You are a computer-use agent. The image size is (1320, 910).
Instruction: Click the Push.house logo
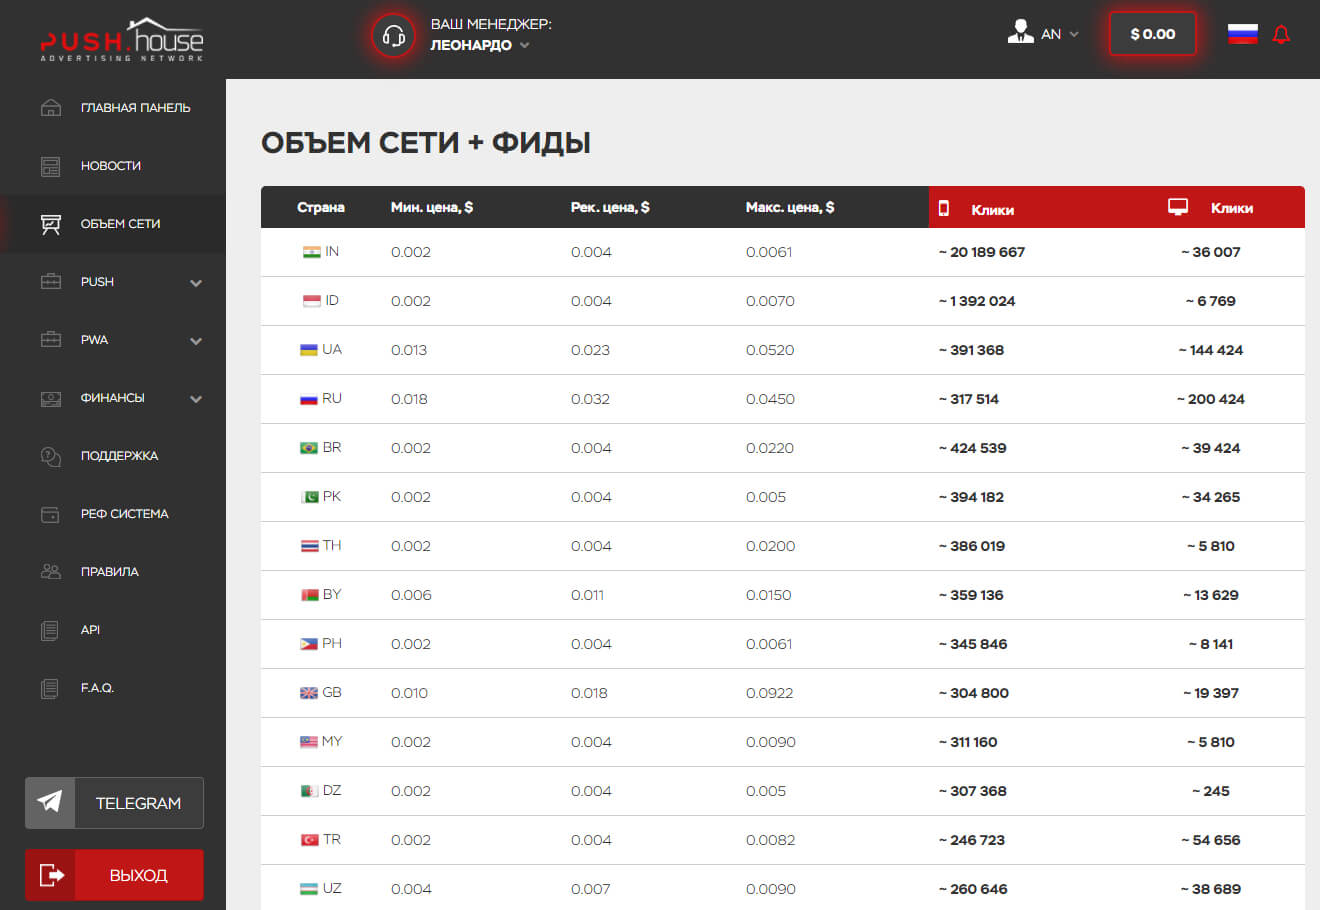click(x=121, y=40)
